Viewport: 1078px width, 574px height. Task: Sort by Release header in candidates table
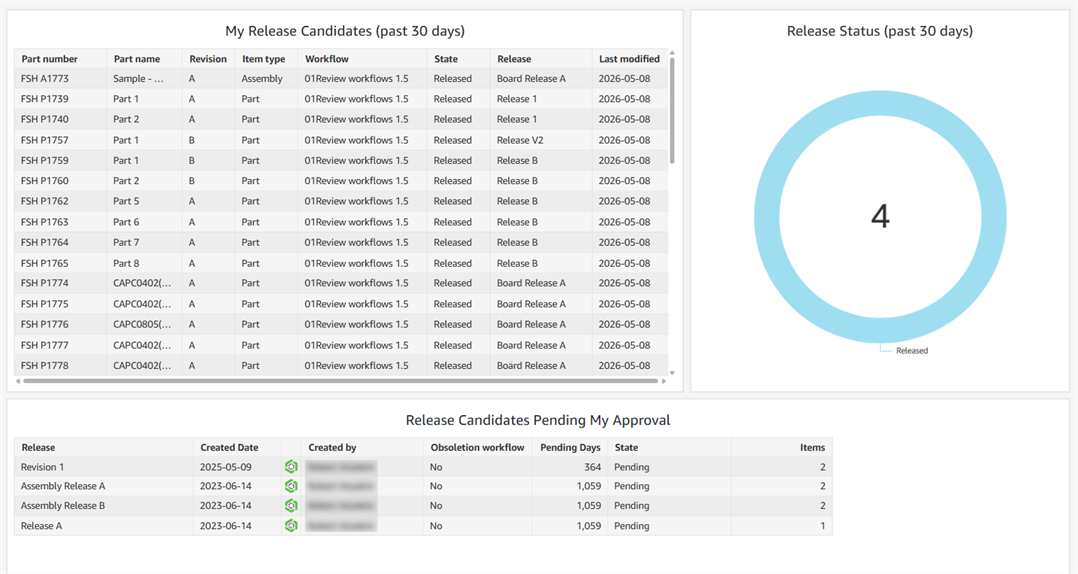(x=514, y=59)
